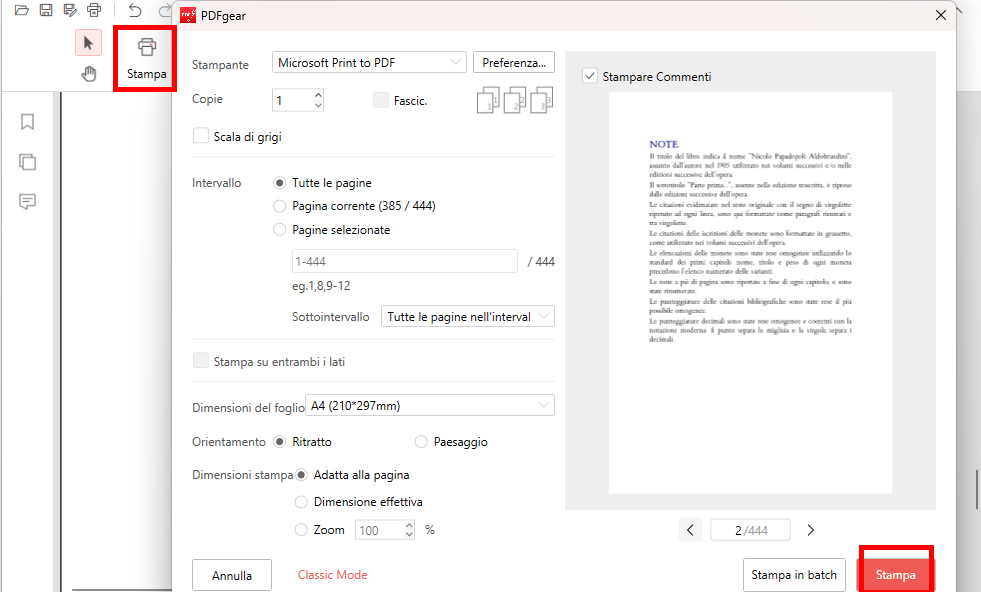The height and width of the screenshot is (592, 981).
Task: Click the Stampa in batch button
Action: [x=794, y=575]
